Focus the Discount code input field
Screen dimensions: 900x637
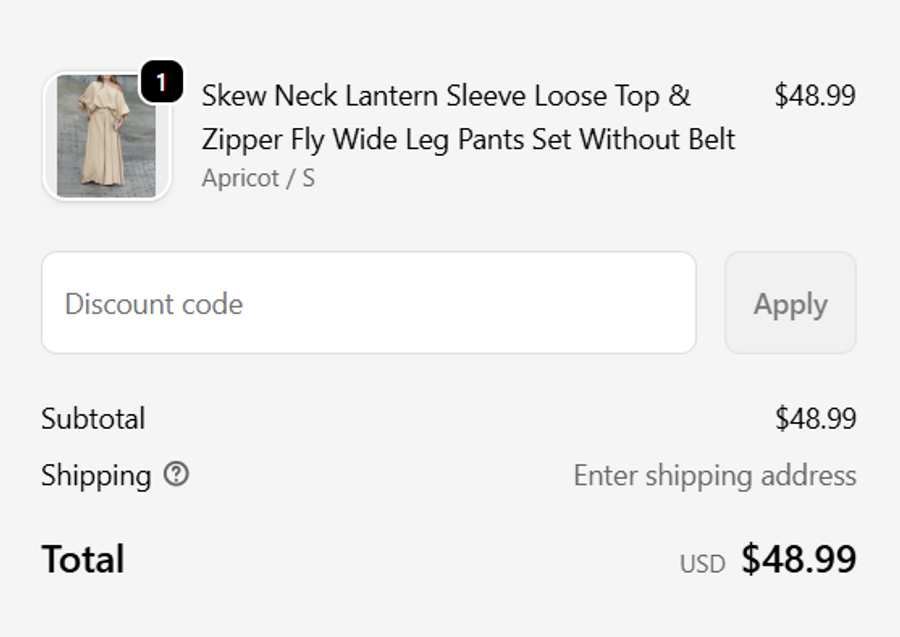(x=368, y=303)
